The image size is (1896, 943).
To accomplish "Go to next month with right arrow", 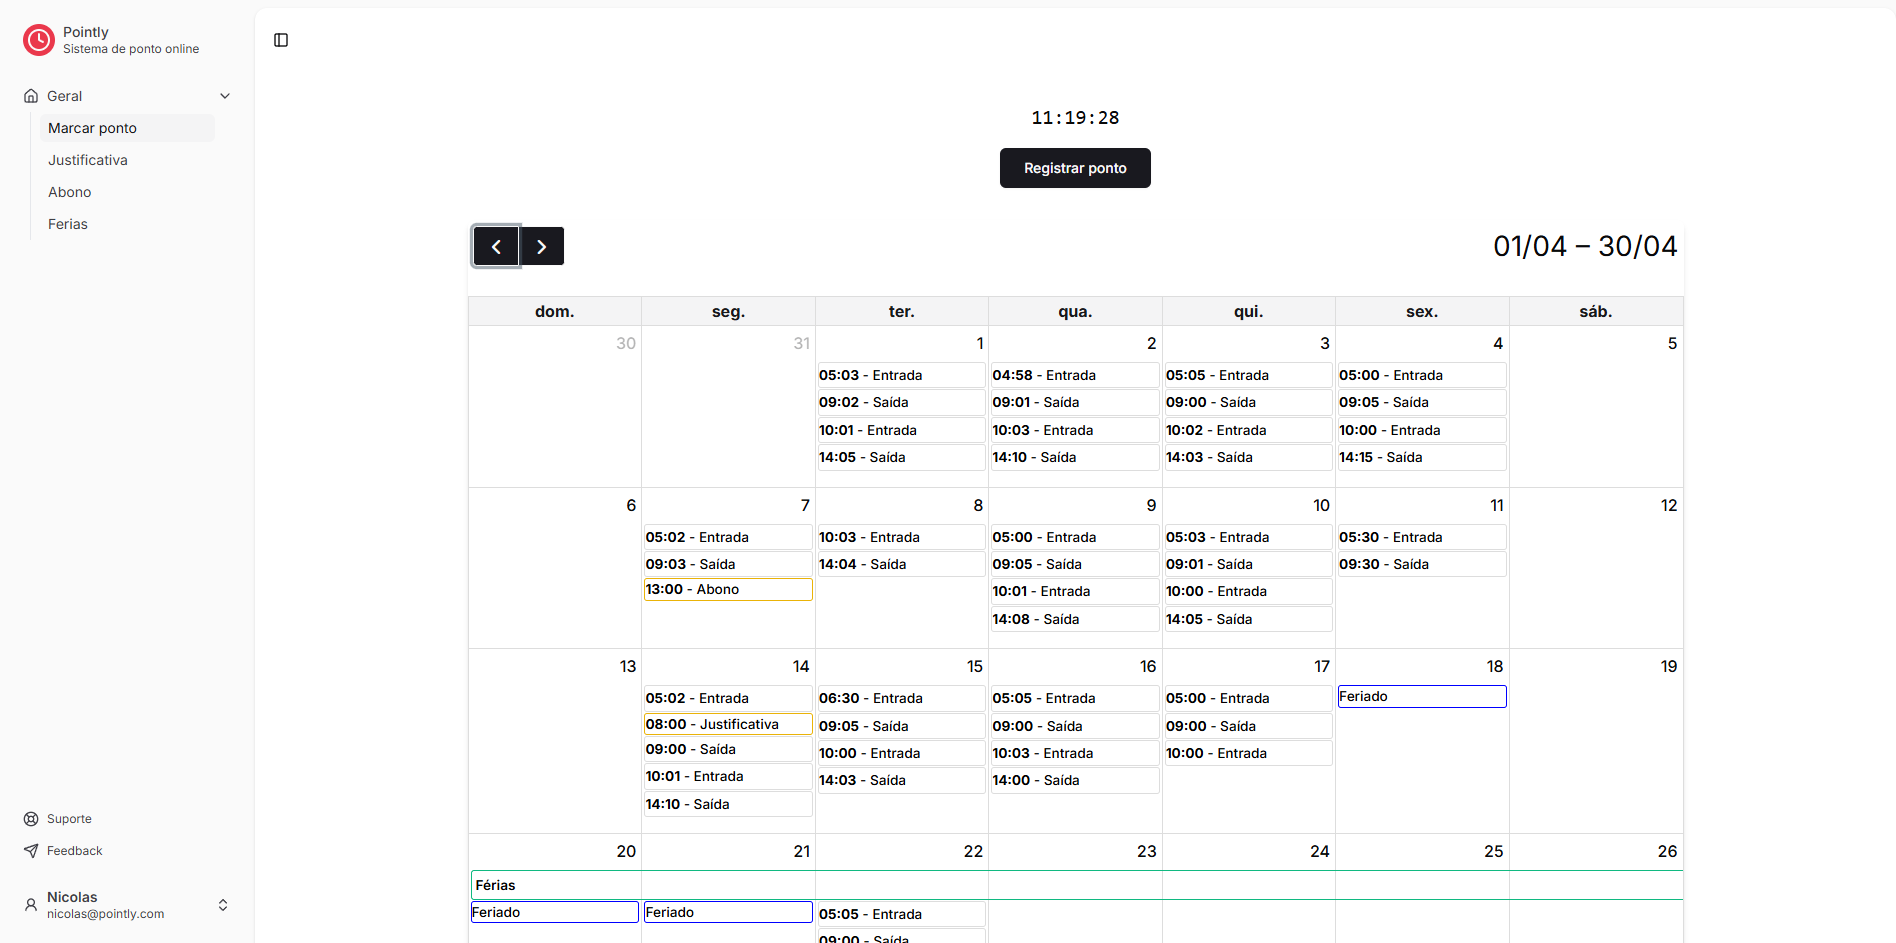I will pyautogui.click(x=542, y=245).
